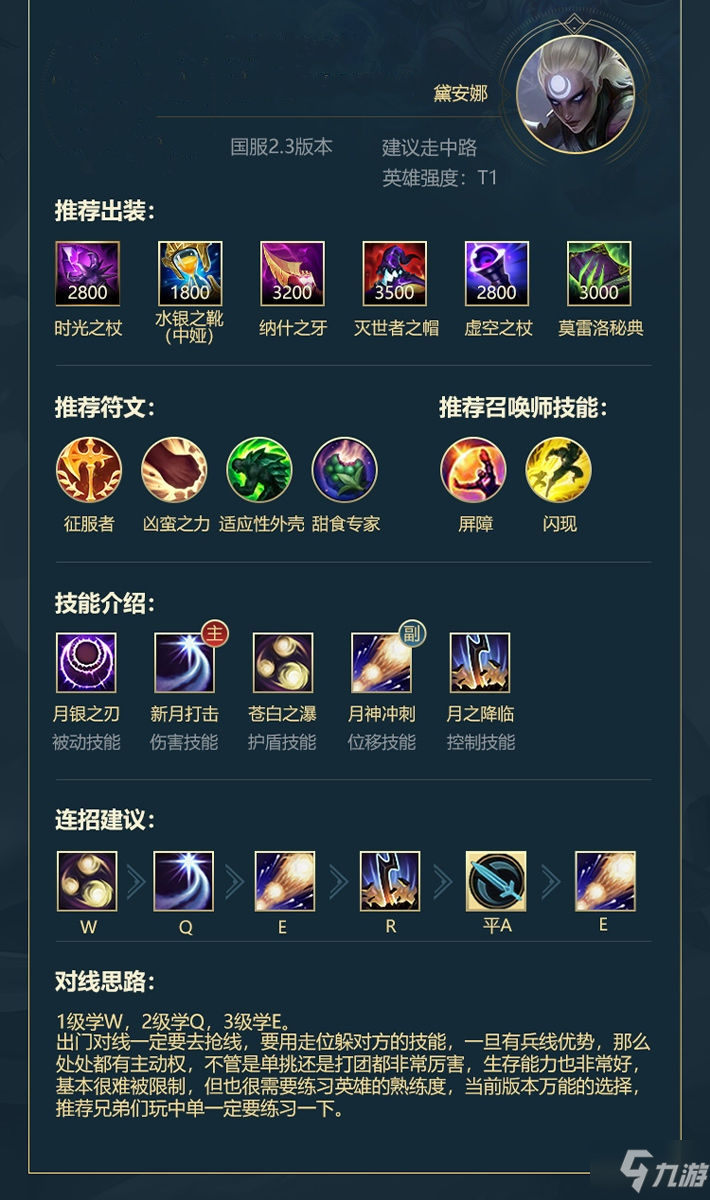Click the 苍白之瀑 shield skill icon
This screenshot has height=1200, width=710.
coord(283,663)
